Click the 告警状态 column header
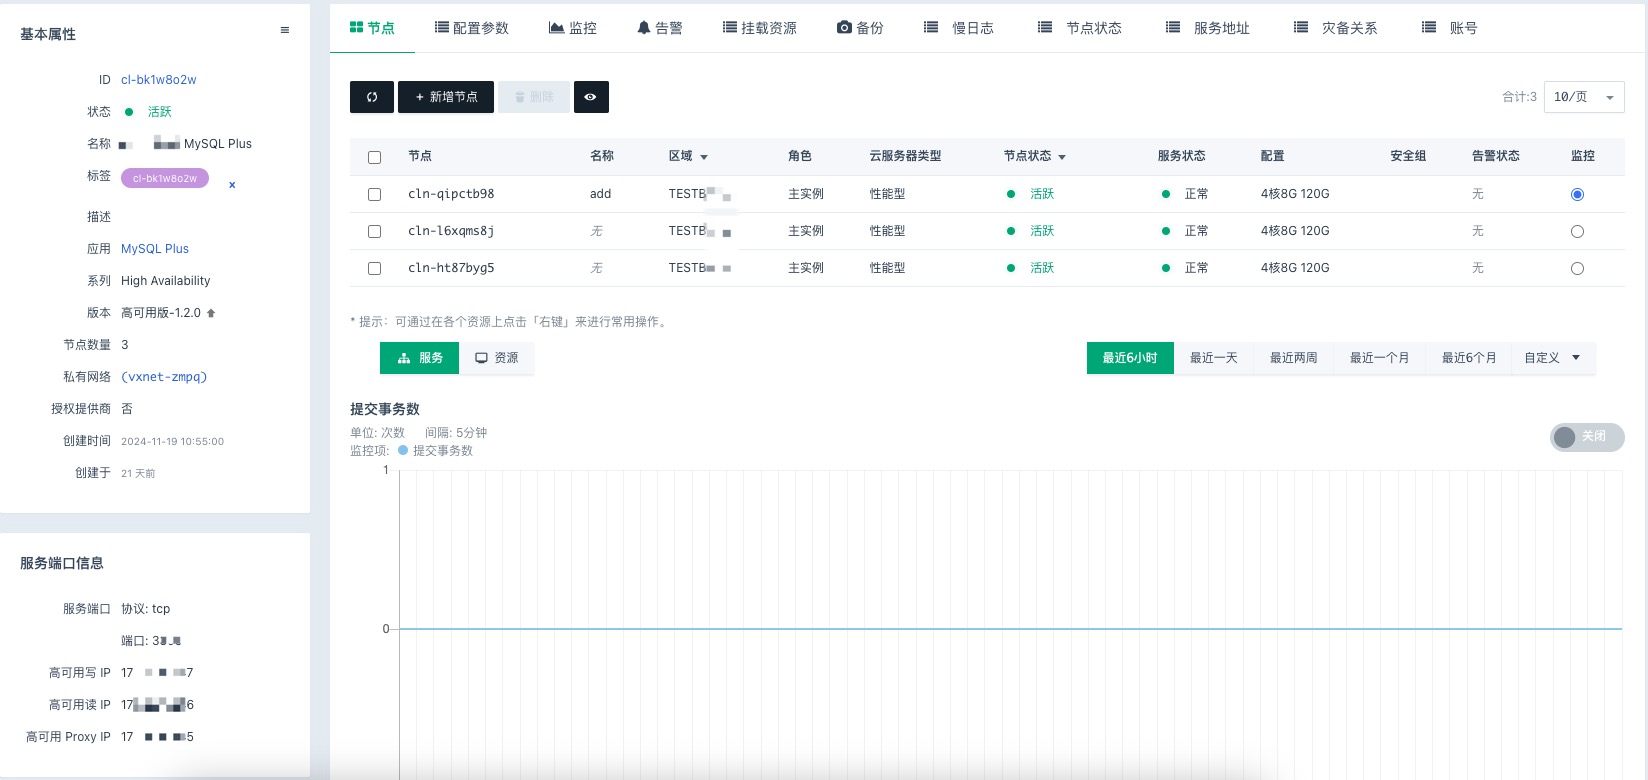The image size is (1648, 780). coord(1495,156)
